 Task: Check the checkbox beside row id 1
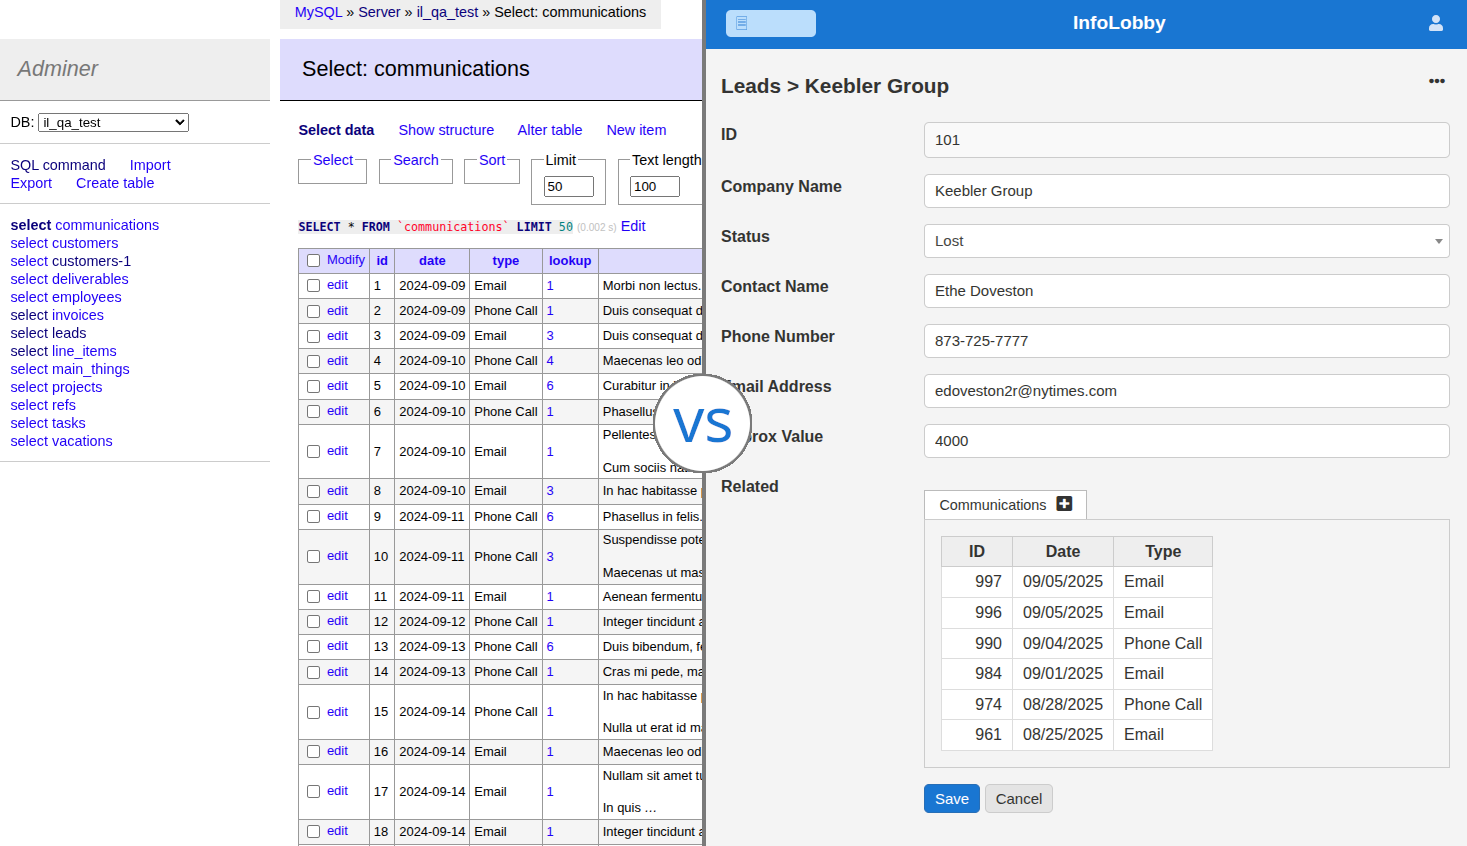tap(313, 285)
